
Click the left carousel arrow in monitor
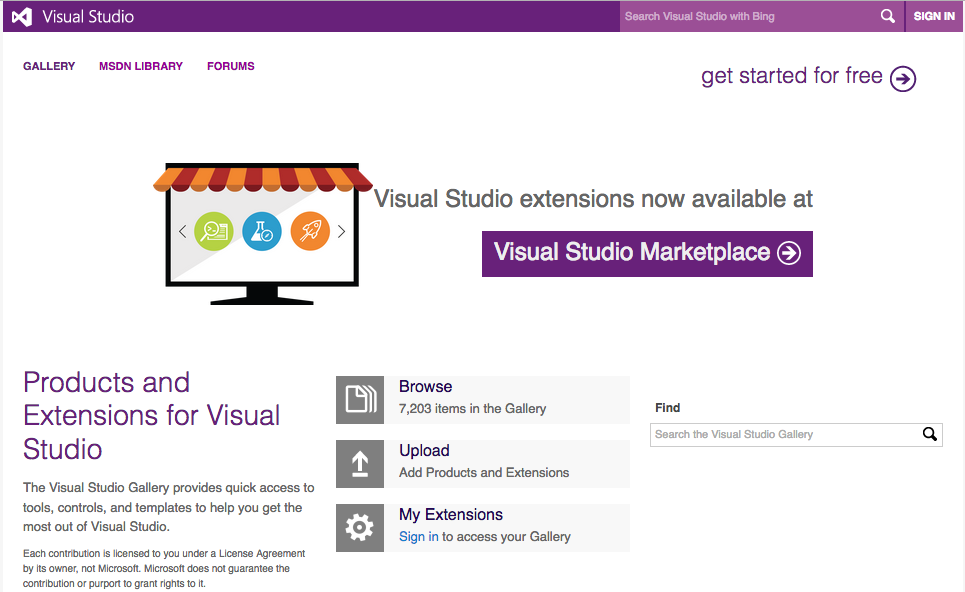pos(182,231)
